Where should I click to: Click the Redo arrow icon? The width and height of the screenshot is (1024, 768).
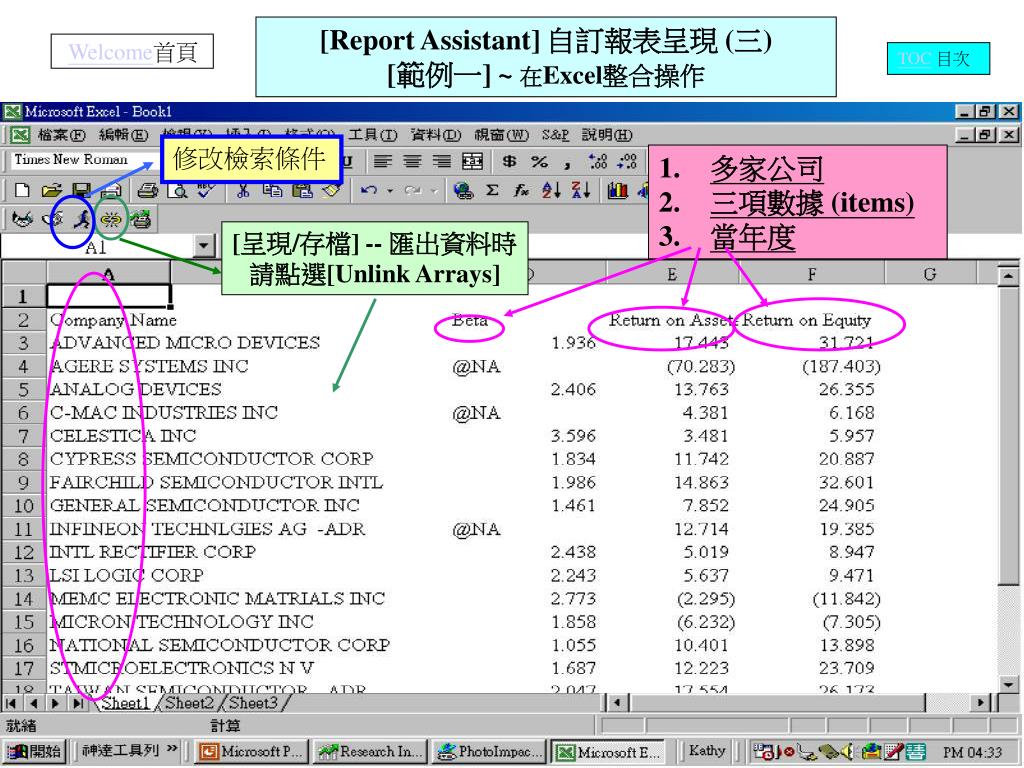413,190
